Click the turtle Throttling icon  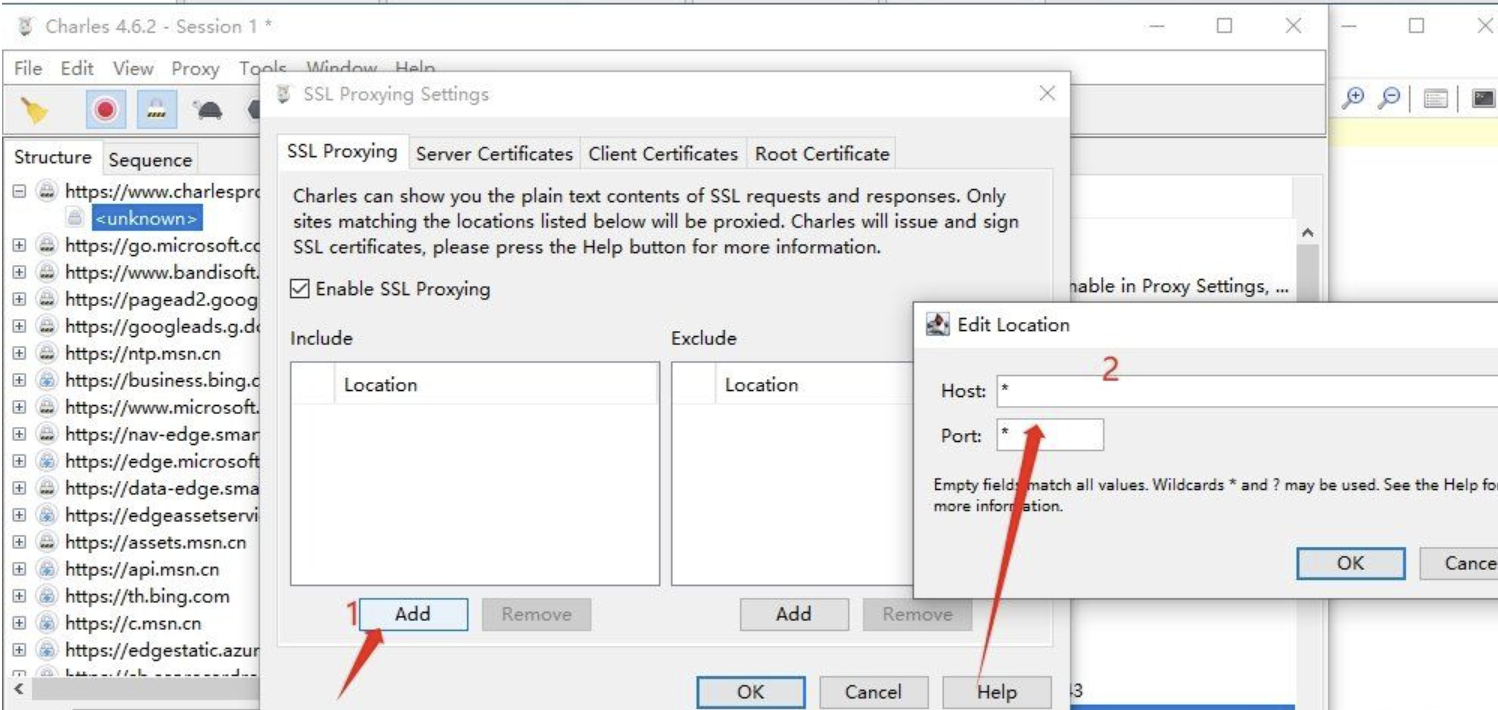[x=209, y=110]
